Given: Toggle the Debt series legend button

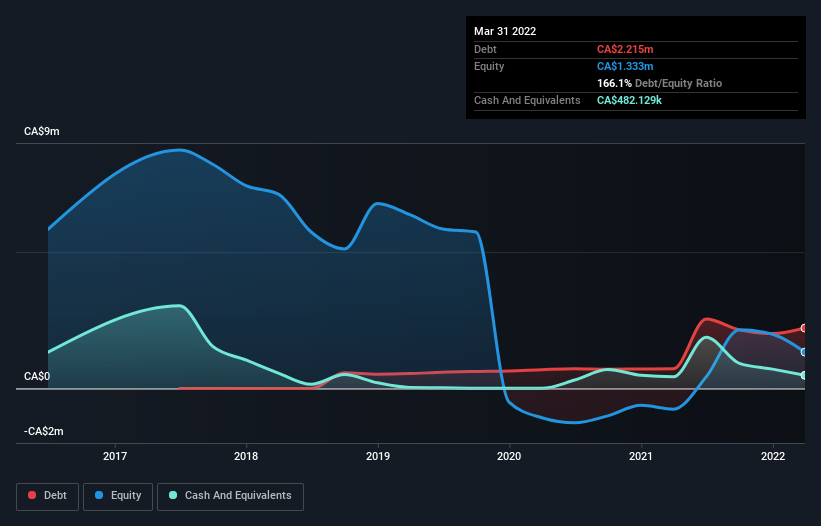Looking at the screenshot, I should (x=48, y=496).
